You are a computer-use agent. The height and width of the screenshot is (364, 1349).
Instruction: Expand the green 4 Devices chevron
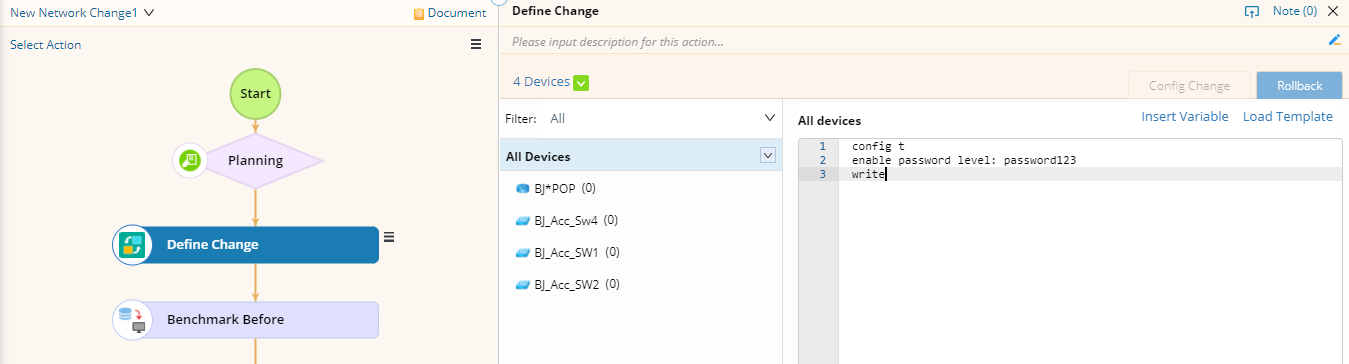pyautogui.click(x=581, y=82)
